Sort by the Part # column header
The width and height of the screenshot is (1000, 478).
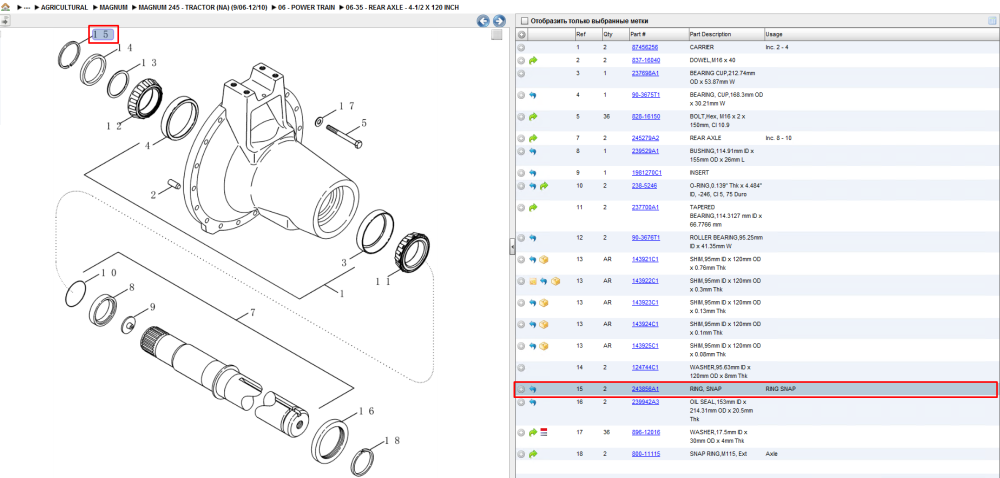point(638,34)
